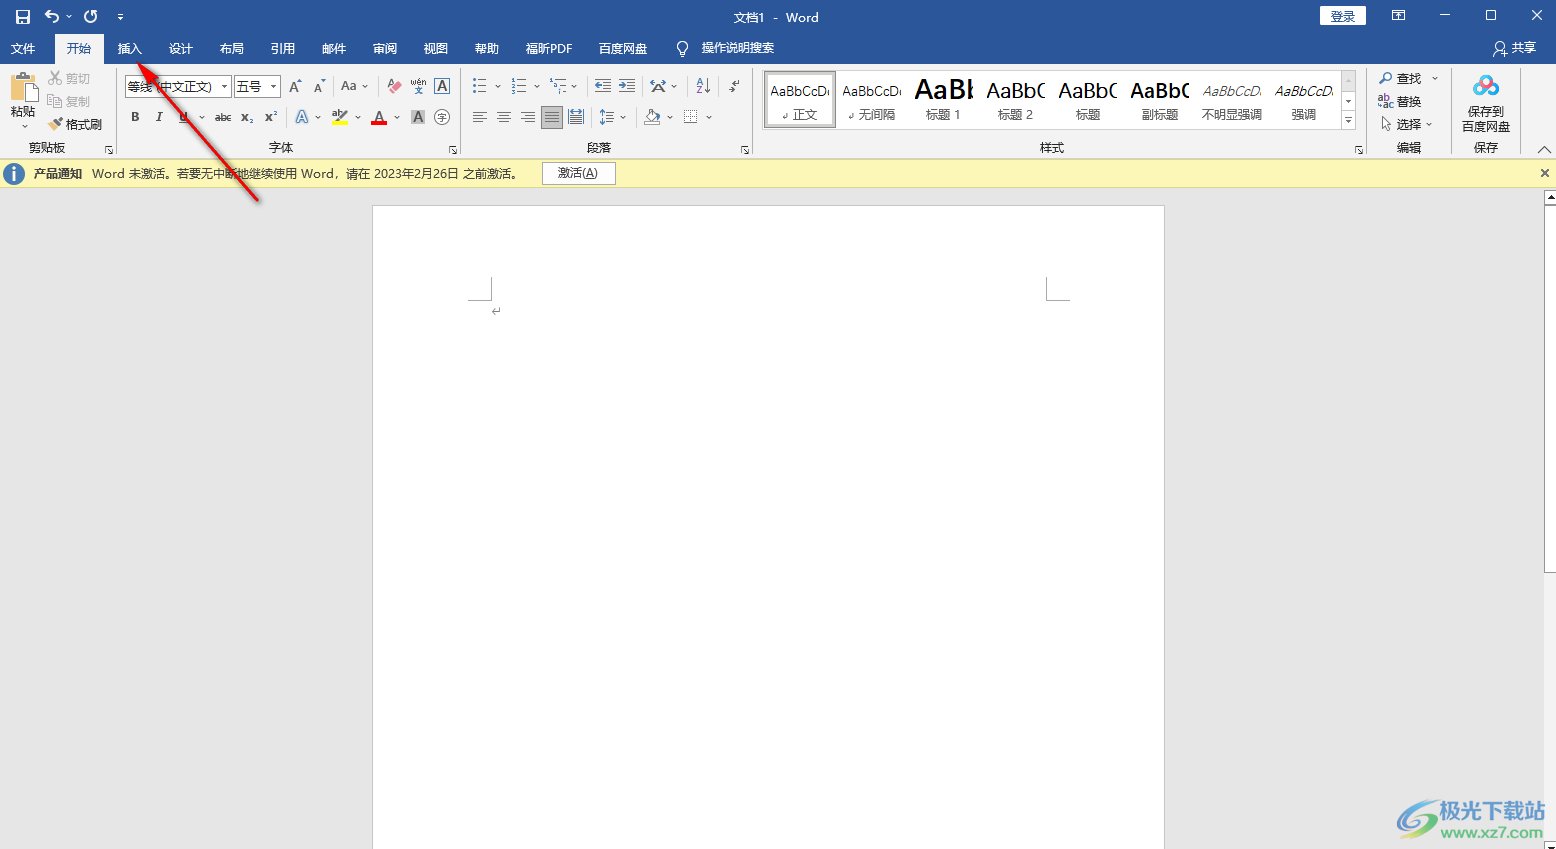
Task: Apply the character border icon
Action: pos(442,86)
